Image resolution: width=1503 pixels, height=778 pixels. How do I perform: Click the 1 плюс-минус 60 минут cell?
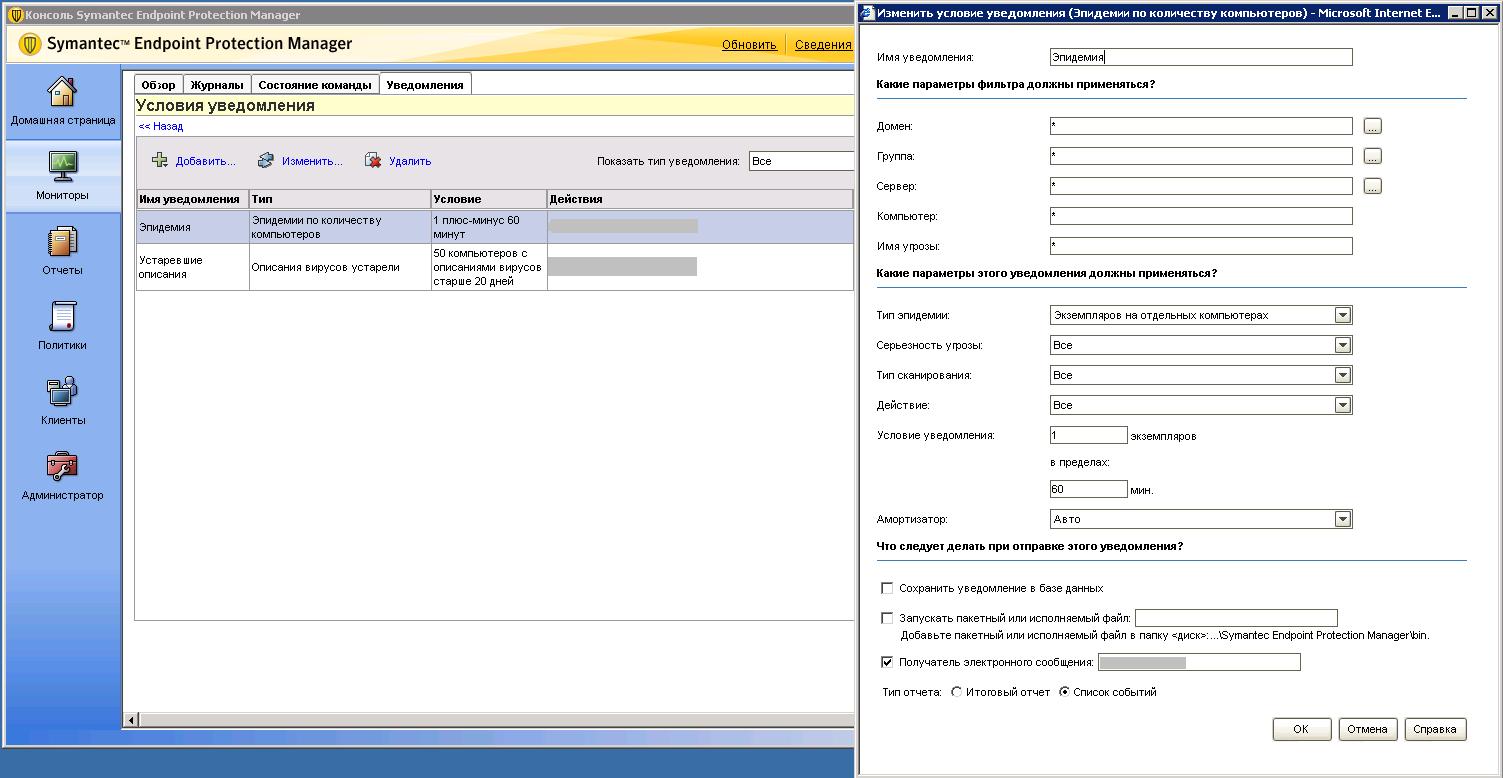click(x=489, y=227)
